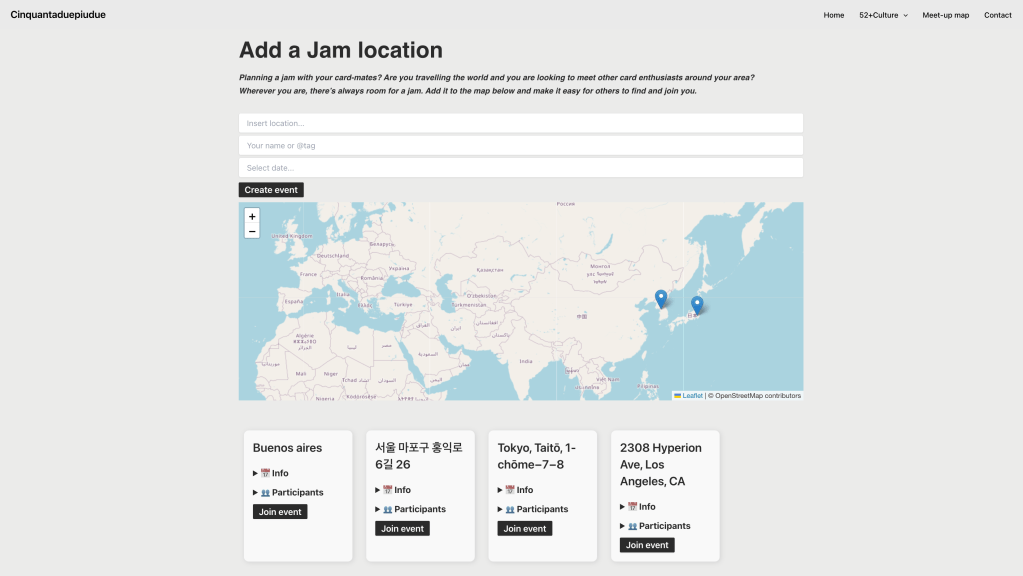Join the Tokyo, Taitō event
The height and width of the screenshot is (576, 1023).
(524, 529)
